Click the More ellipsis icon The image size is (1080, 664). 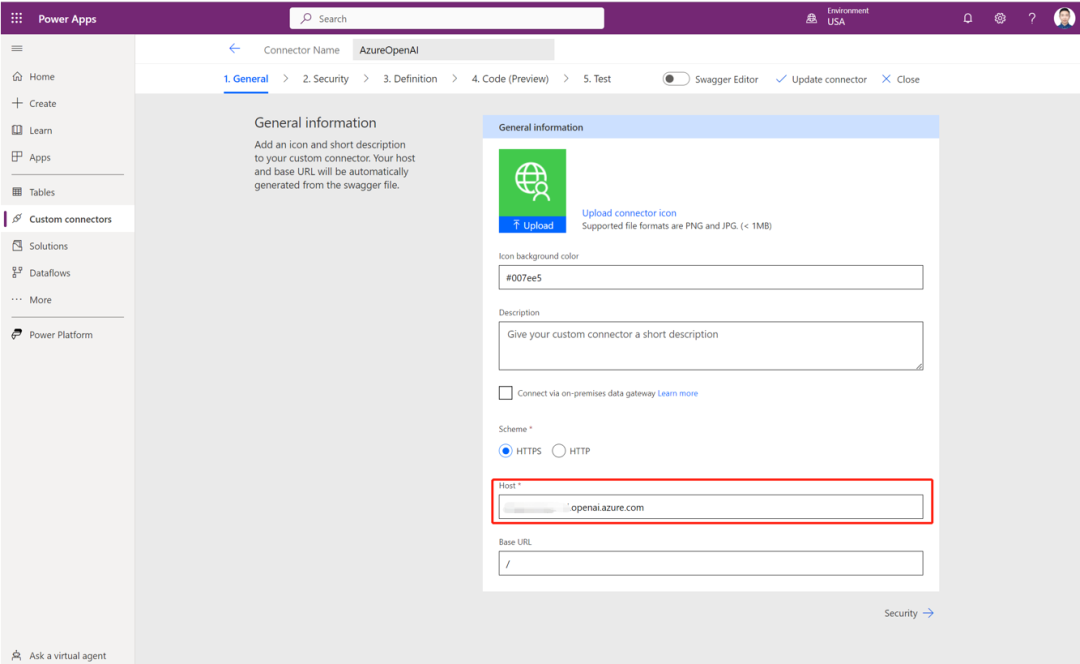[17, 300]
